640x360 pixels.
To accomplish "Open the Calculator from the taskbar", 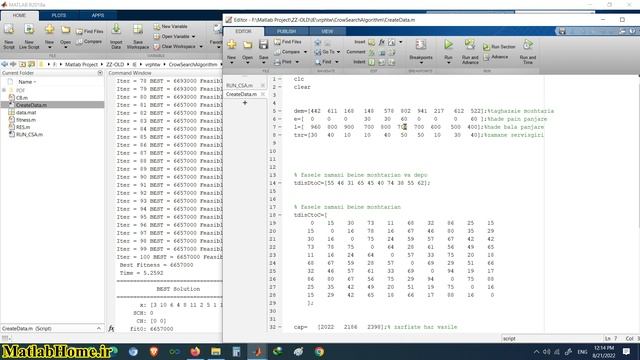I will click(236, 351).
